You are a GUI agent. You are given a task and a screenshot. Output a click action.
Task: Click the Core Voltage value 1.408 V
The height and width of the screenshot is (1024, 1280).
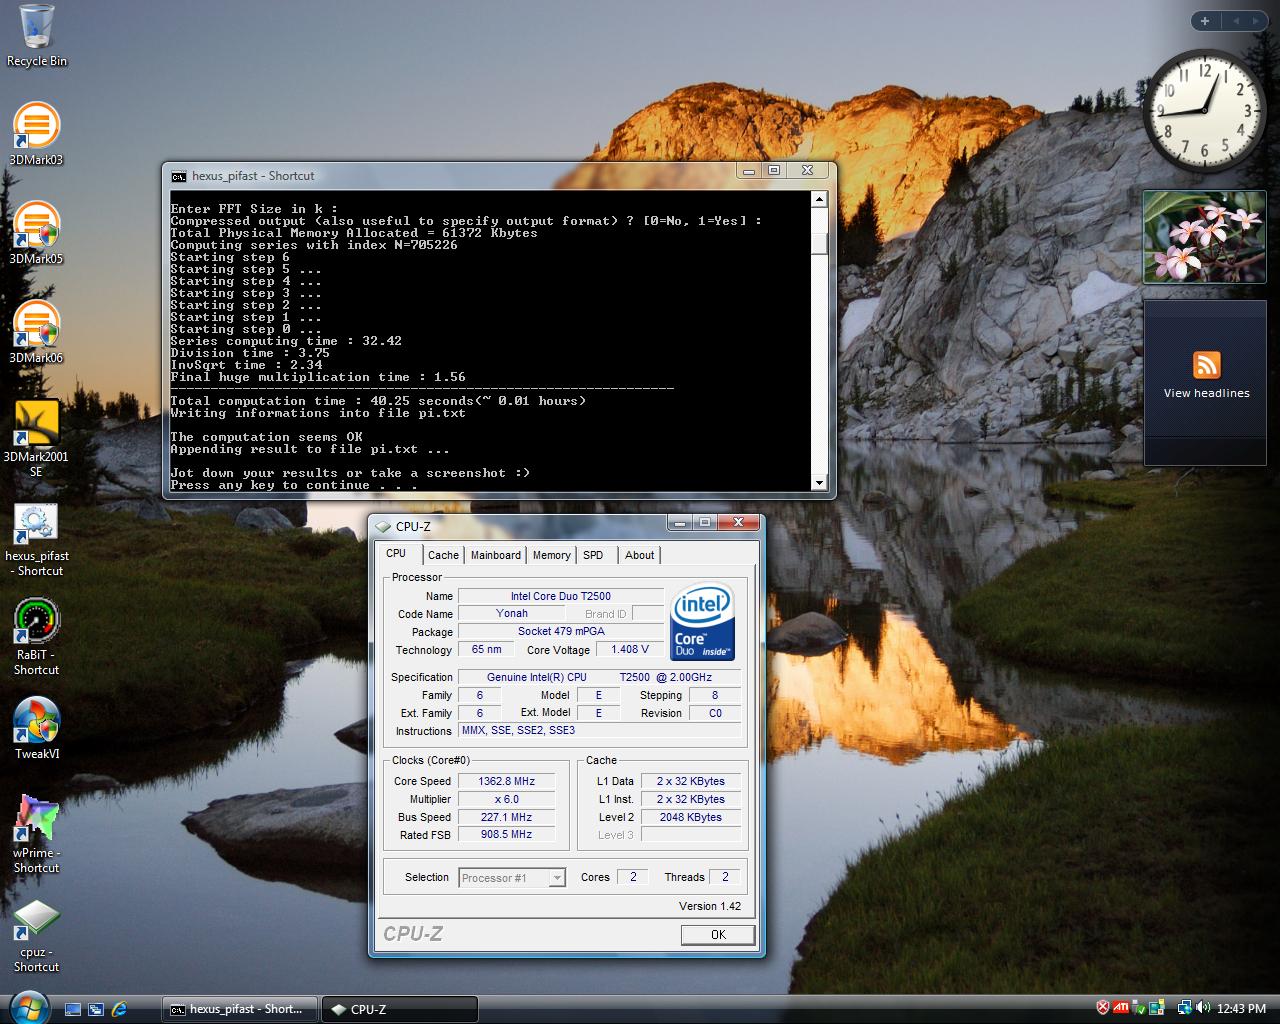[630, 649]
